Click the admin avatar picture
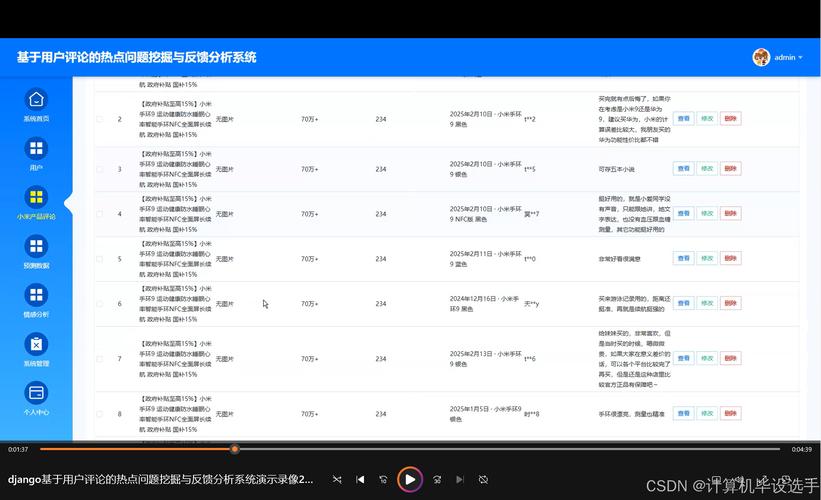The width and height of the screenshot is (821, 500). pos(761,57)
